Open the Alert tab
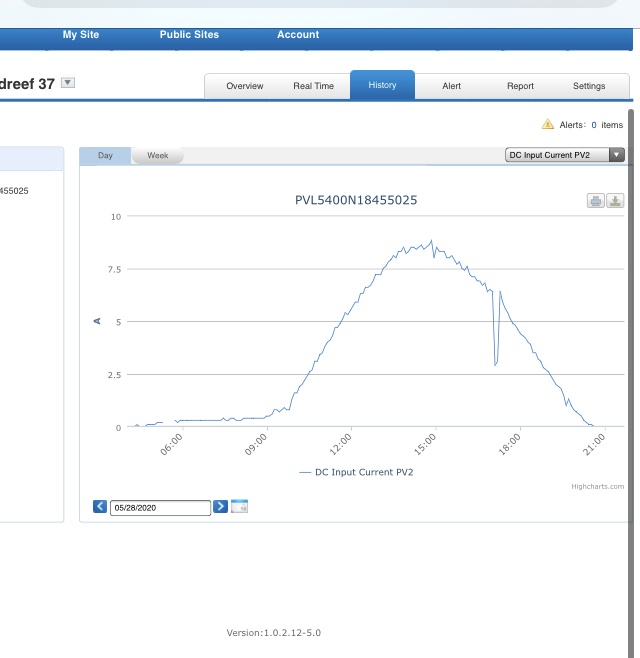Image resolution: width=640 pixels, height=658 pixels. [x=451, y=86]
